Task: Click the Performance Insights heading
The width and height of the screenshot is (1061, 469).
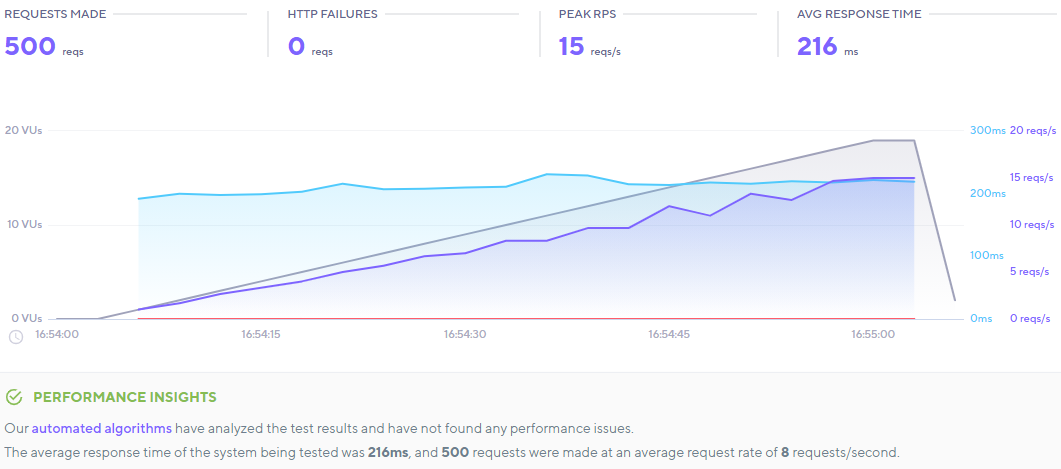Action: (125, 397)
